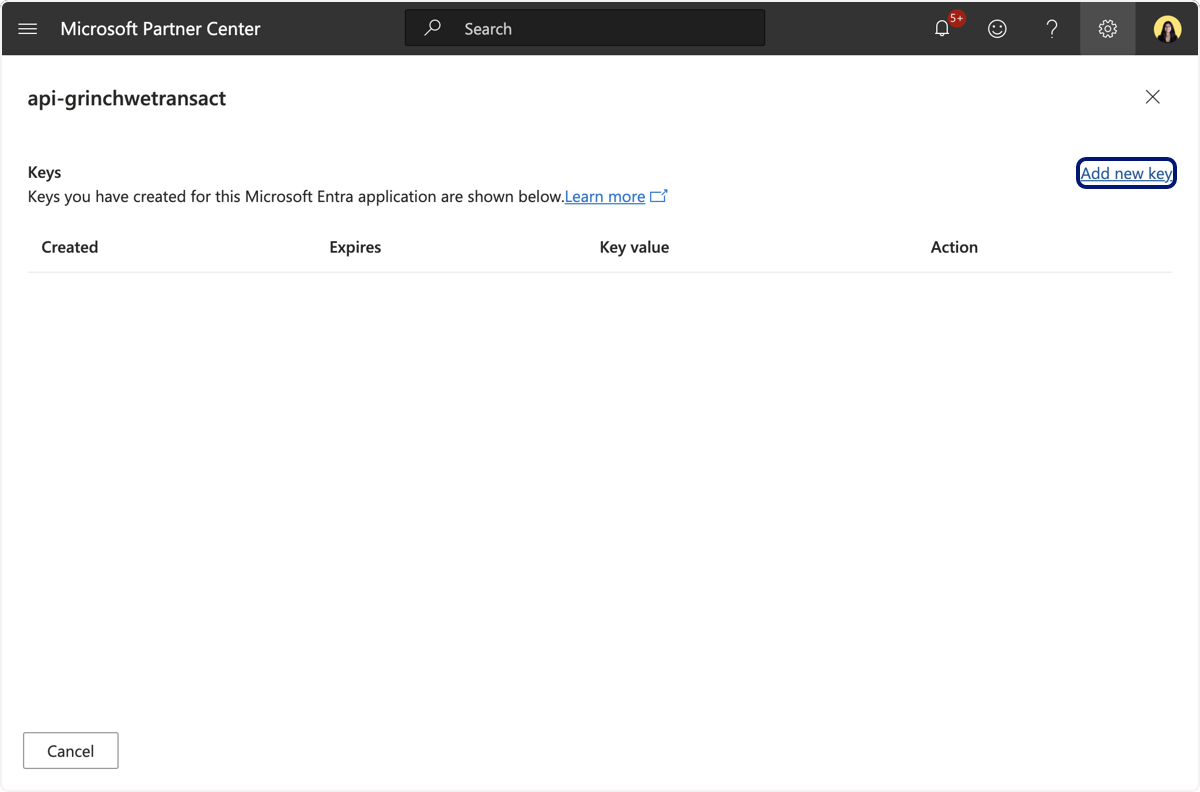The width and height of the screenshot is (1200, 792).
Task: Open the Learn more link
Action: (605, 196)
